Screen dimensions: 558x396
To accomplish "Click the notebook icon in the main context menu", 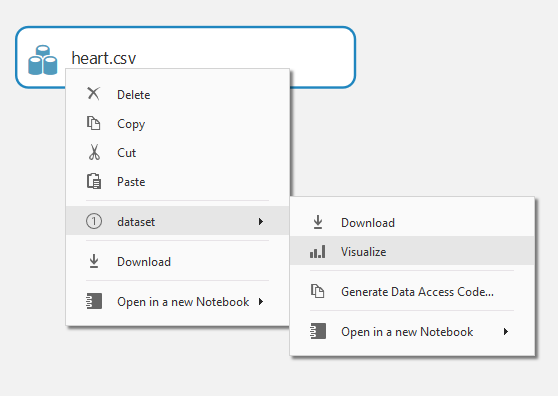I will pyautogui.click(x=94, y=301).
